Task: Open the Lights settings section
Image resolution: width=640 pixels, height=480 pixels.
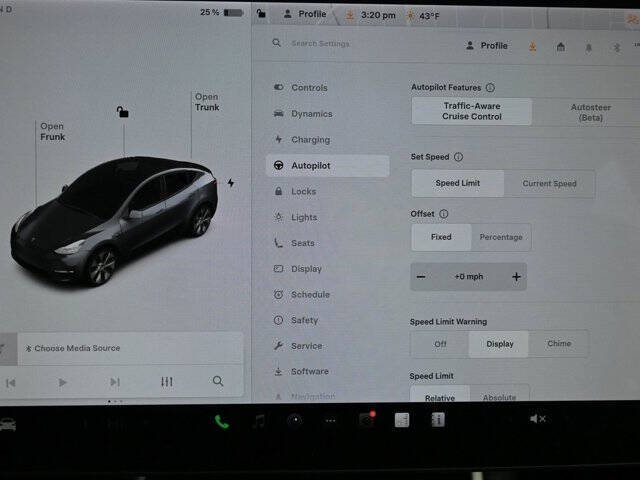Action: coord(327,217)
